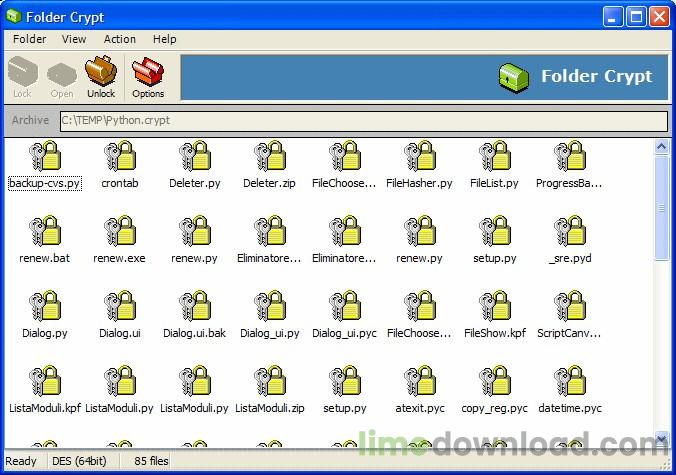Screen dimensions: 676x475
Task: Click the Unlock toolbar button
Action: [x=101, y=77]
